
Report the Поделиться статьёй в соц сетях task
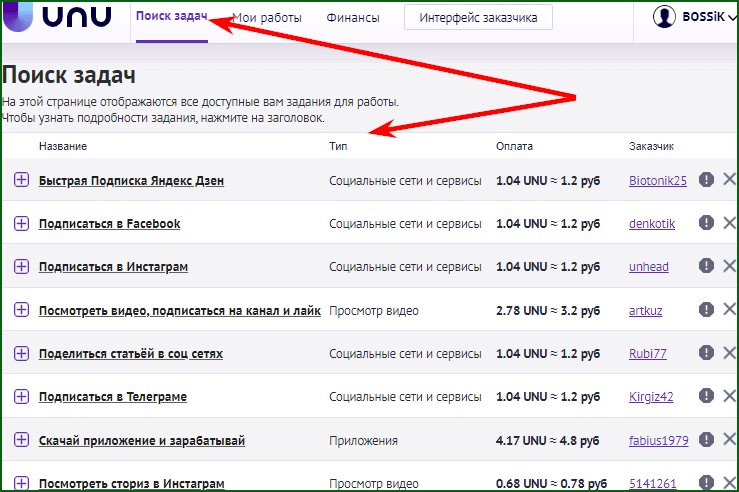pos(706,353)
